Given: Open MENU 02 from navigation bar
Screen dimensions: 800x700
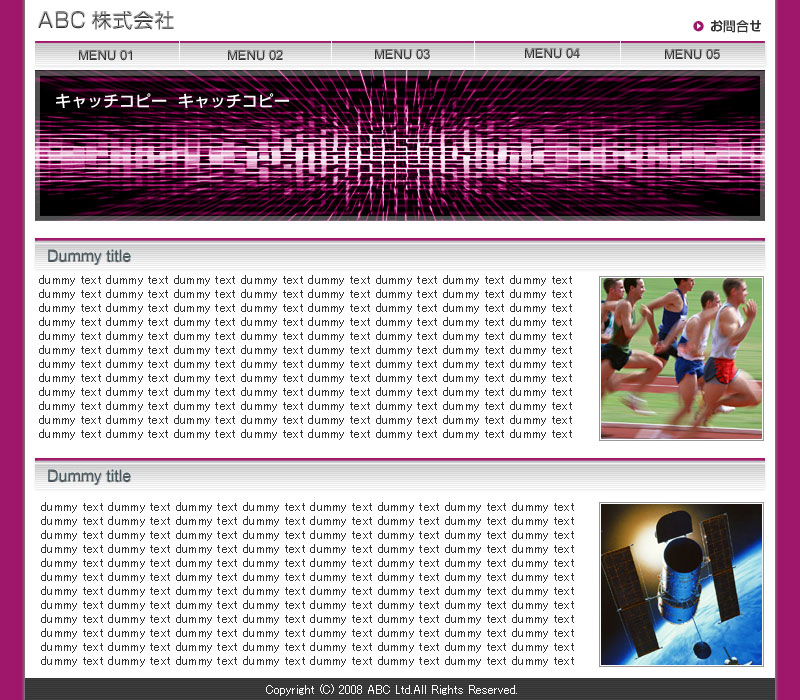Looking at the screenshot, I should (255, 55).
